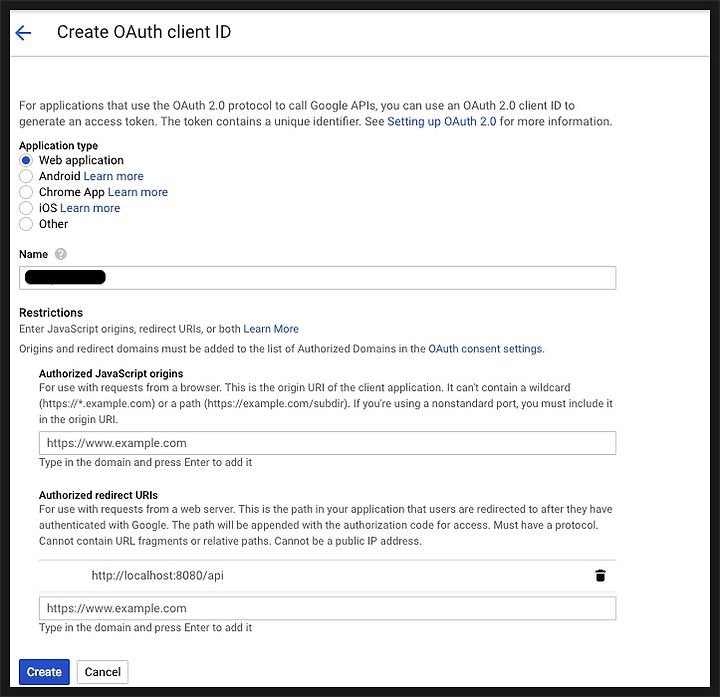Focus the Authorized JavaScript origins input field

(327, 443)
